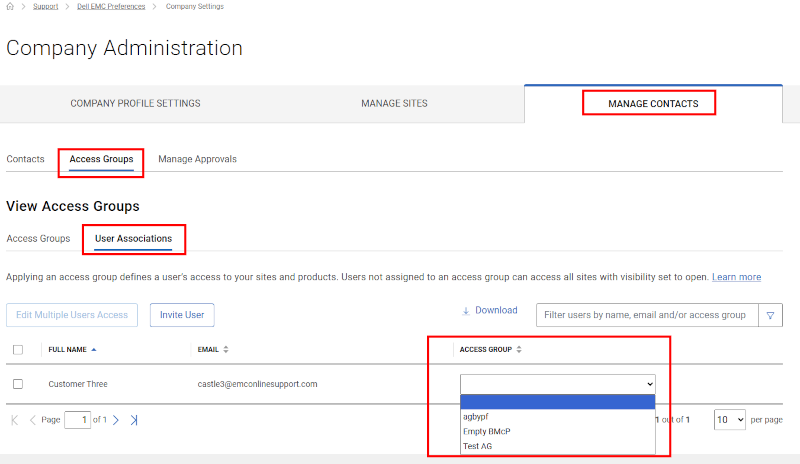The image size is (800, 464).
Task: Sort by Email column icon
Action: tap(226, 349)
